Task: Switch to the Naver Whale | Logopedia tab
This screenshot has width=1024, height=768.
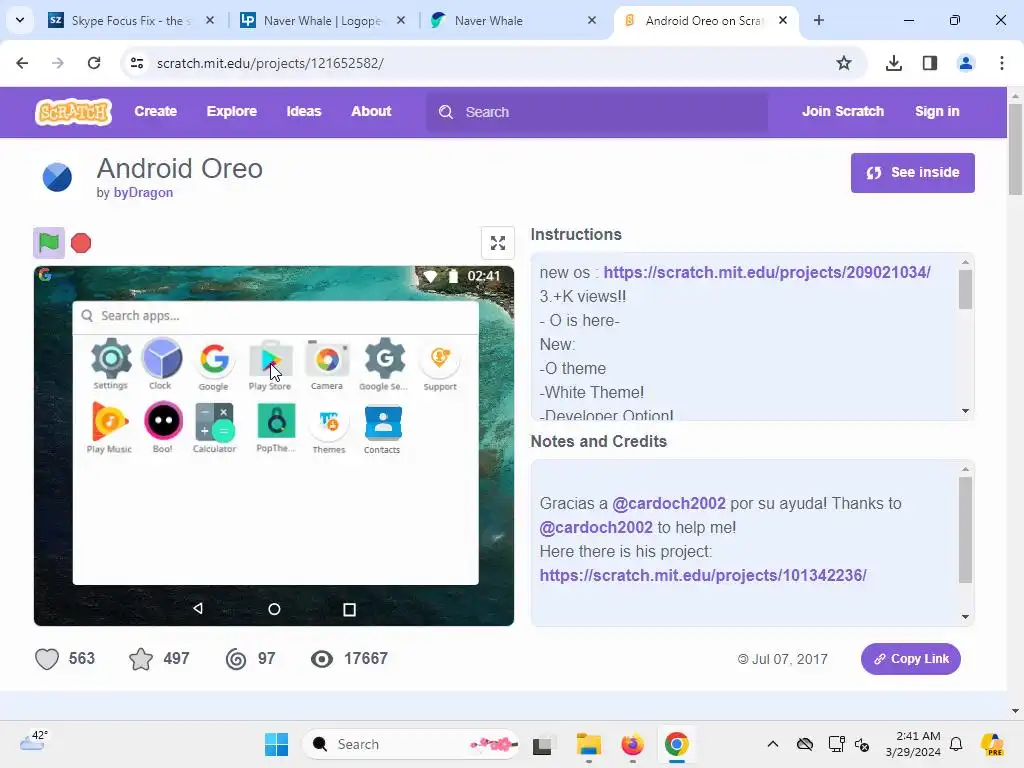Action: tap(323, 21)
